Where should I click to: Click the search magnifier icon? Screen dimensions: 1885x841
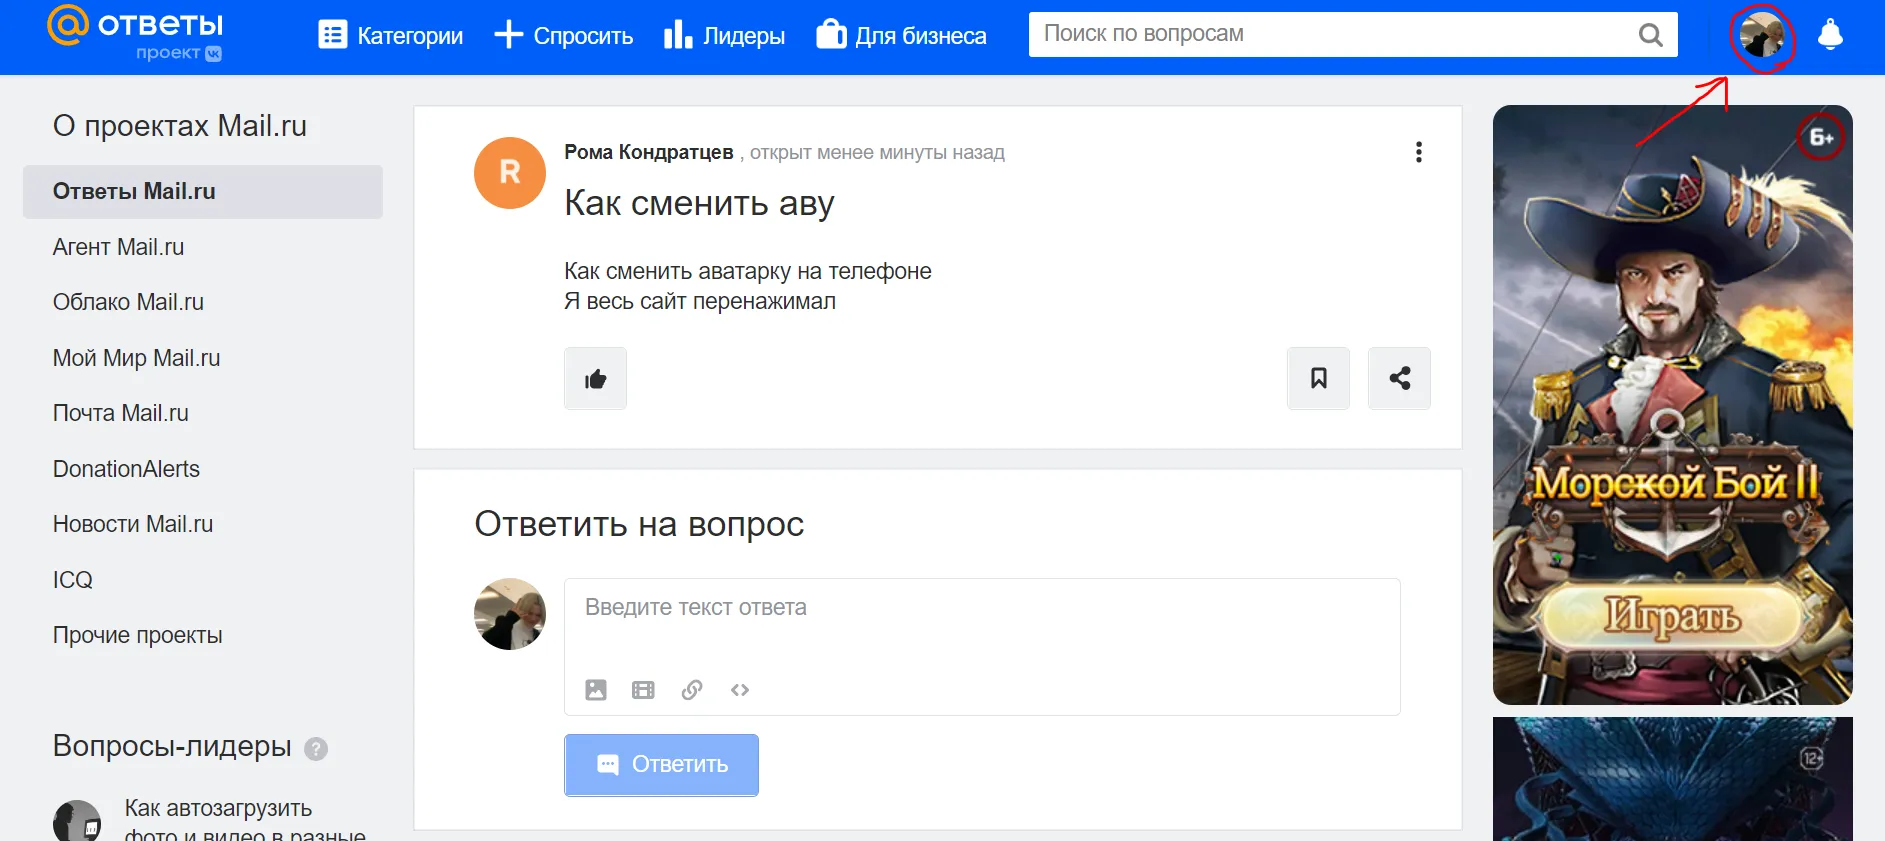[x=1651, y=35]
